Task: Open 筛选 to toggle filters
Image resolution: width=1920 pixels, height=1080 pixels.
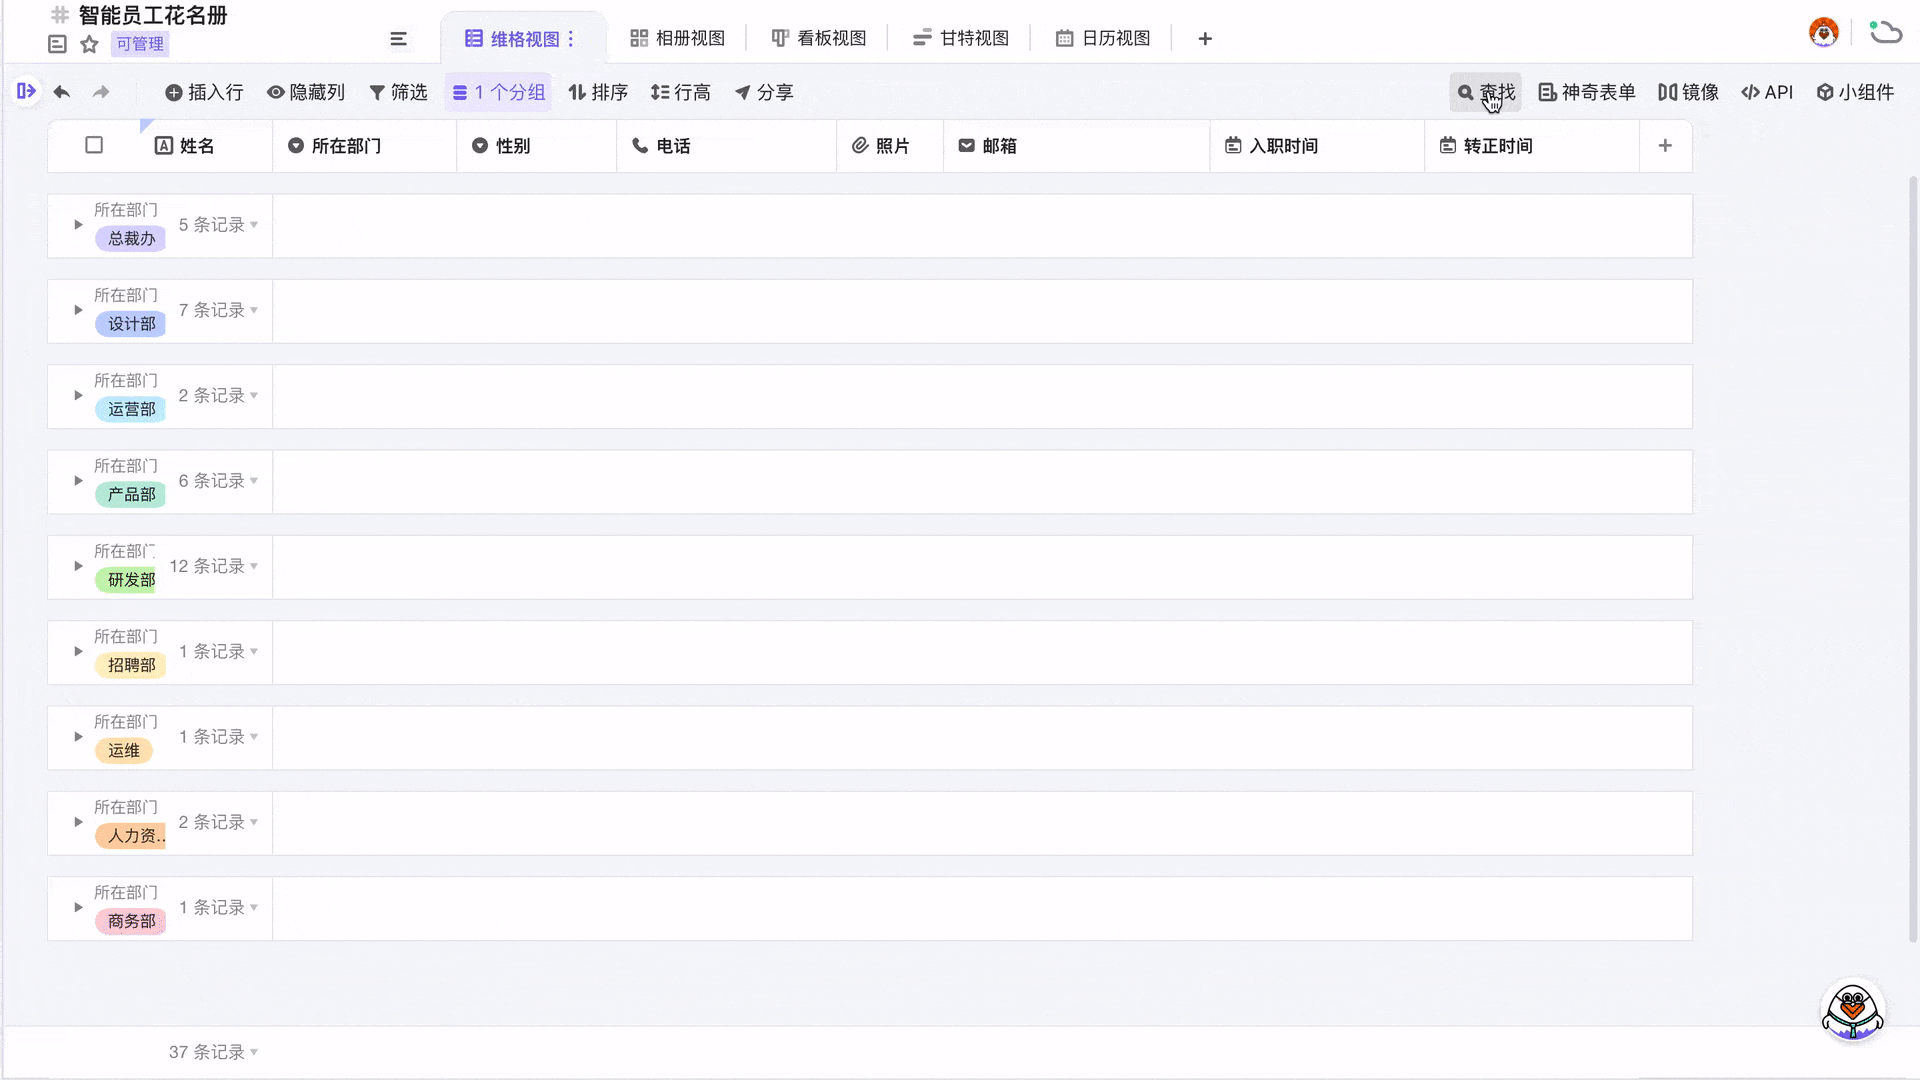Action: [397, 91]
